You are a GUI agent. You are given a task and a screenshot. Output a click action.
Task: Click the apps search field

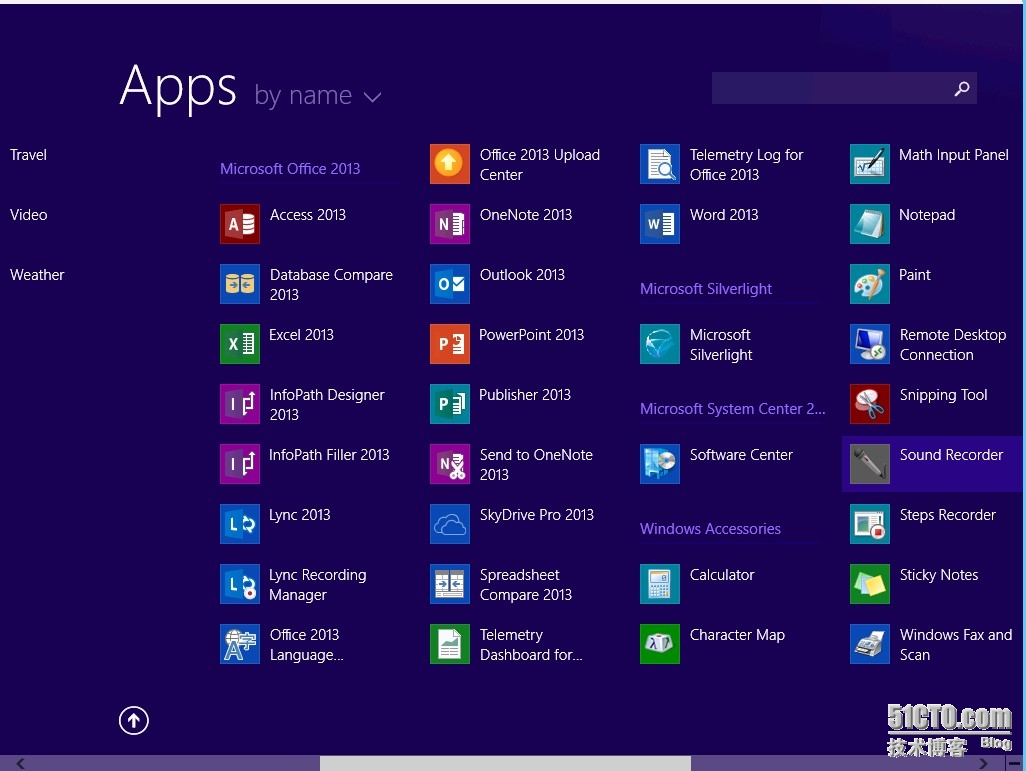844,88
